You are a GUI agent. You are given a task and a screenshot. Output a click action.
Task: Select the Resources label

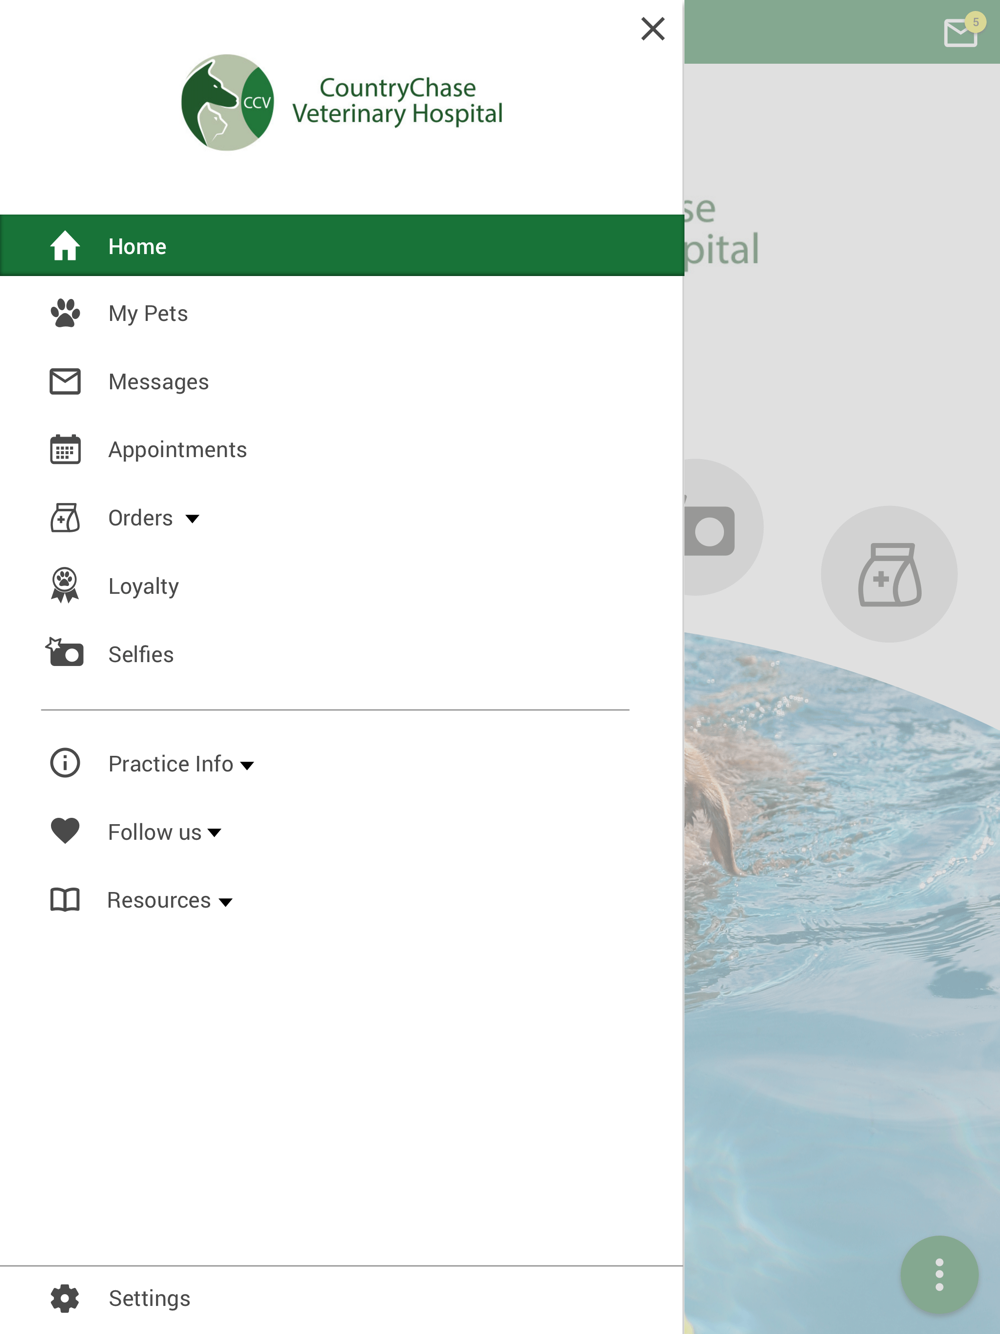tap(159, 900)
